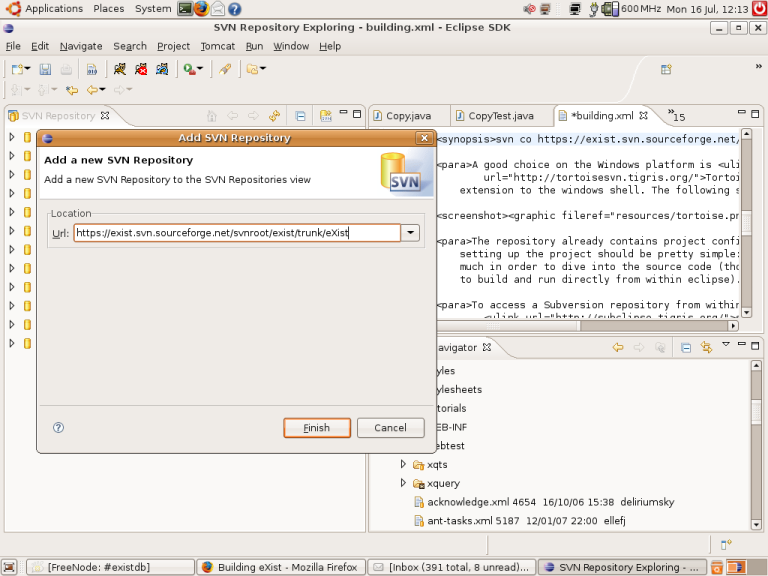Click the help icon in the dialog

(x=58, y=427)
